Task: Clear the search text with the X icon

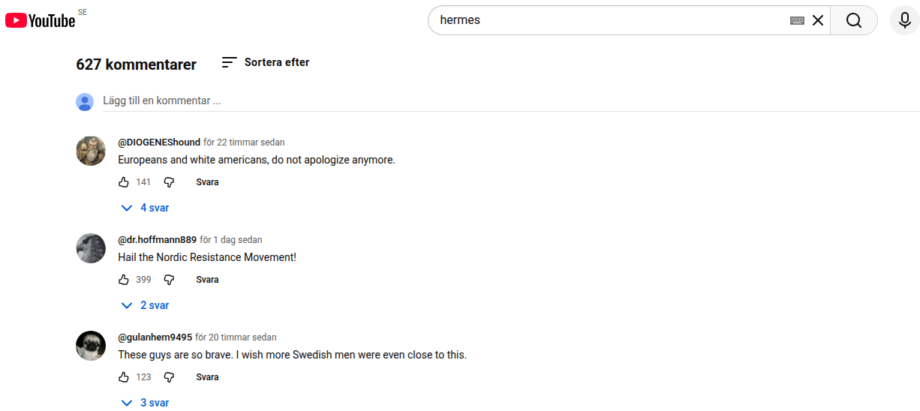Action: point(818,20)
